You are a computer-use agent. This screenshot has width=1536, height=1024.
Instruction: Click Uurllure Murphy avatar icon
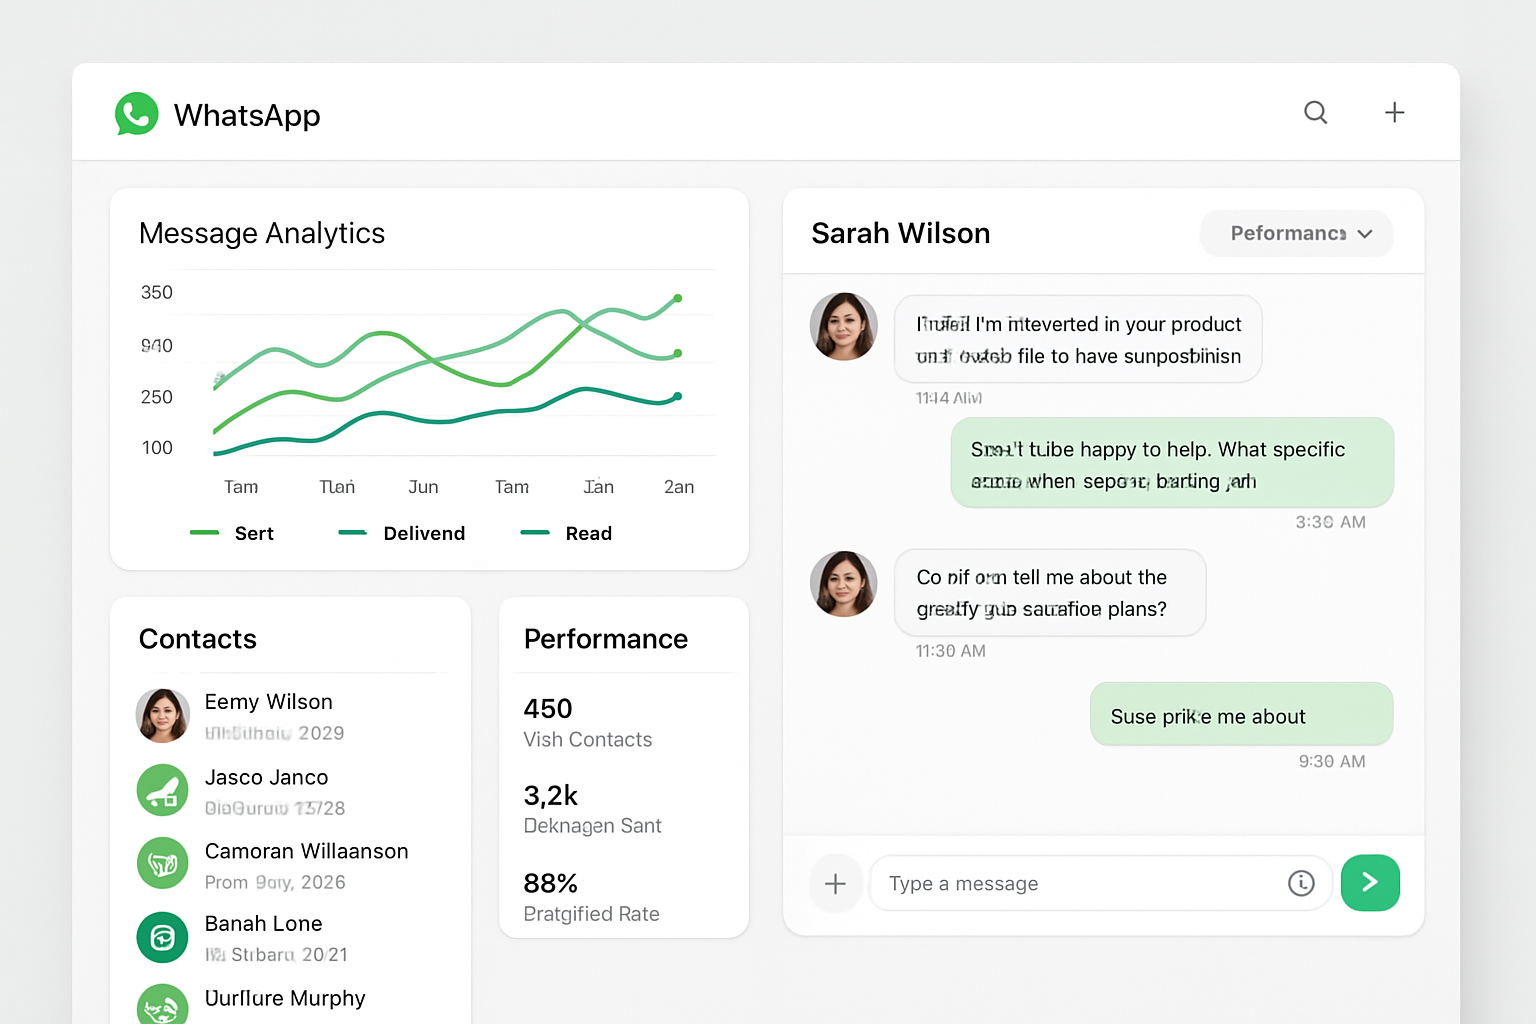coord(163,1006)
